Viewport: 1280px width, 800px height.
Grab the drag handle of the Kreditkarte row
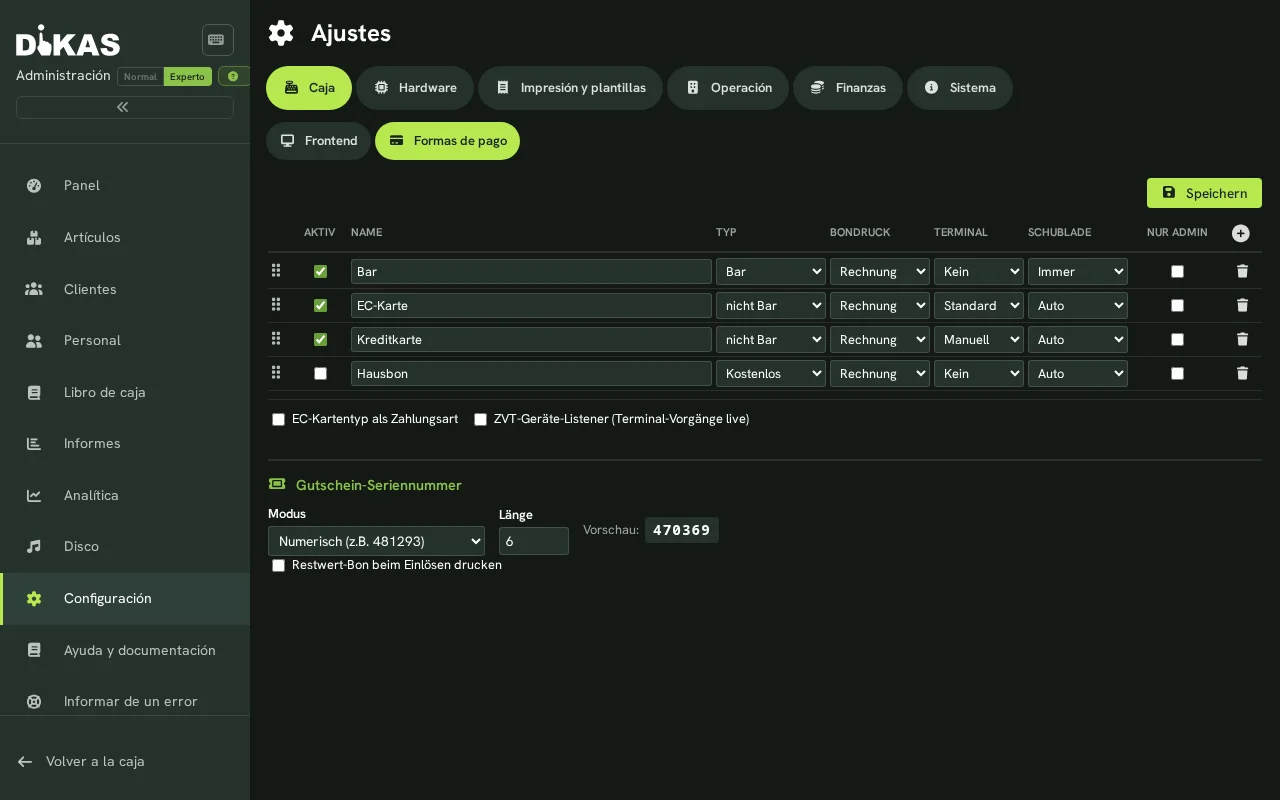point(276,338)
